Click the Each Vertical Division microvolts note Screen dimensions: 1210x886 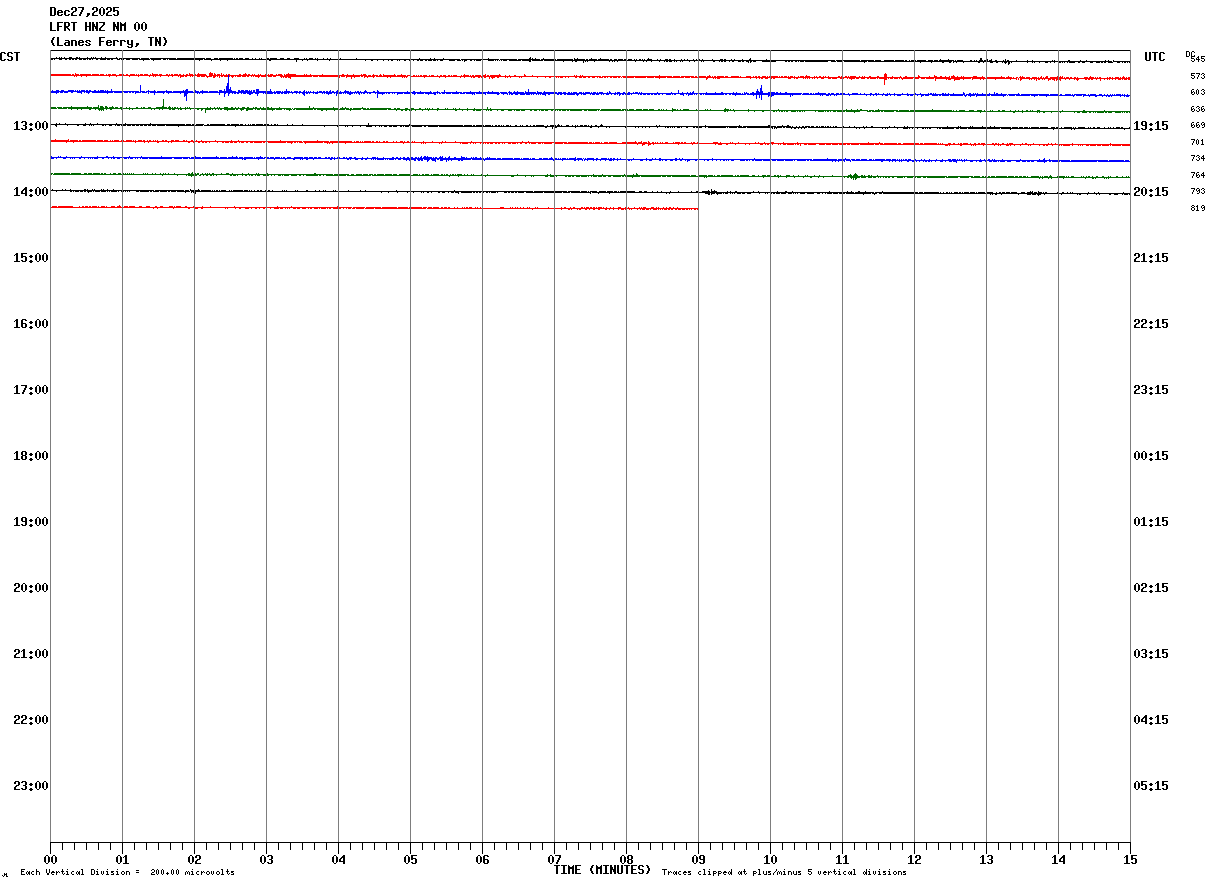pos(127,873)
